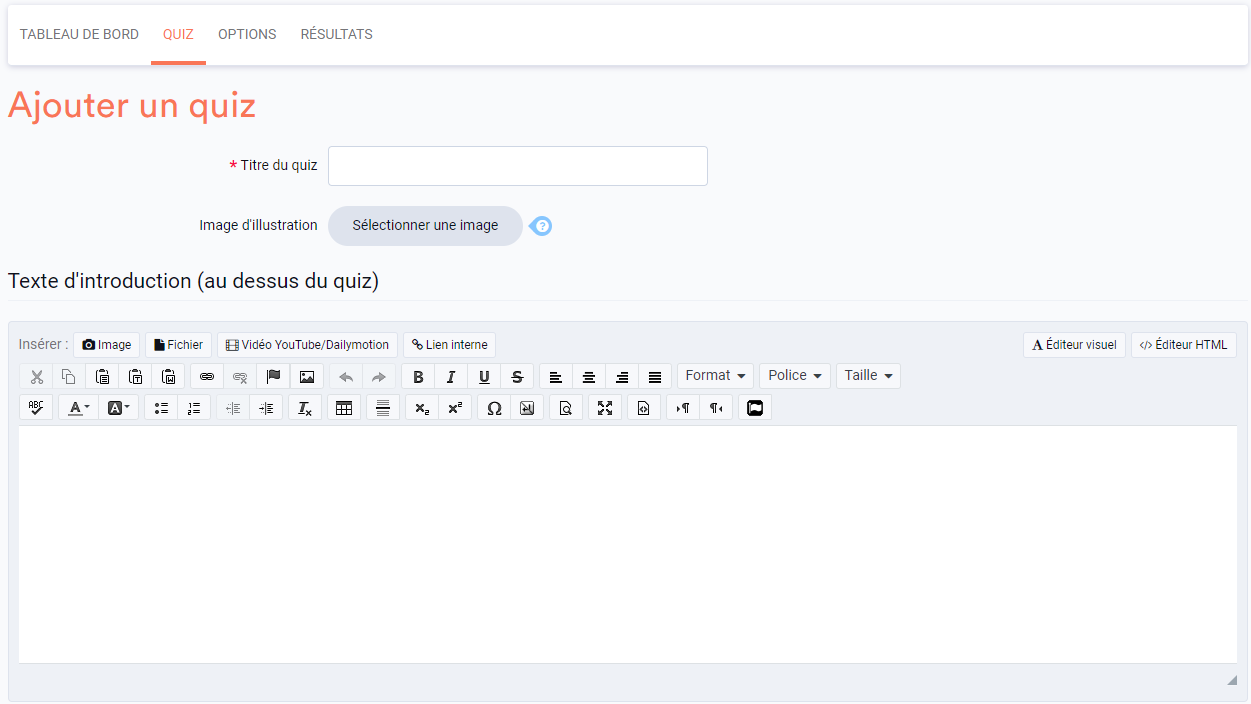Maximize the editor to full screen
The width and height of the screenshot is (1251, 704).
click(x=604, y=407)
